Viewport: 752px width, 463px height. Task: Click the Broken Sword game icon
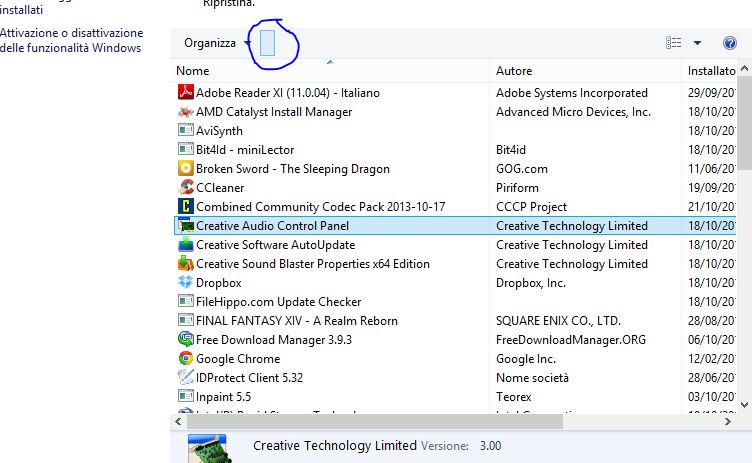(x=186, y=168)
